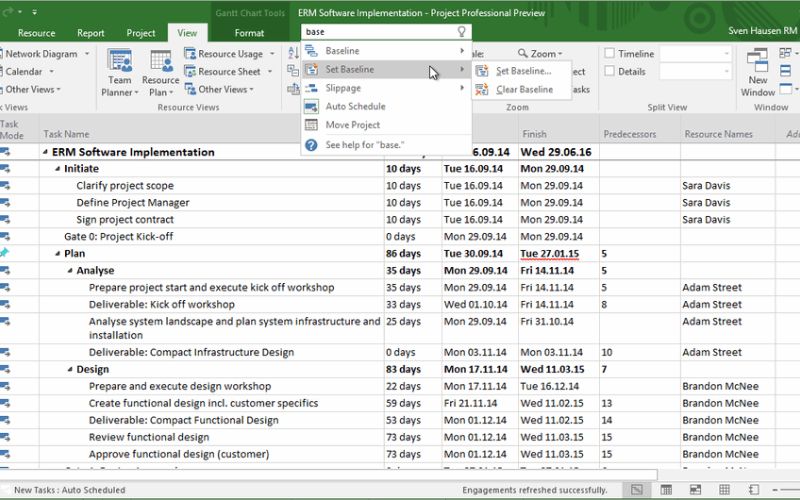Image resolution: width=800 pixels, height=500 pixels.
Task: Click the Tue 27.01.15 finish cell
Action: click(x=559, y=254)
